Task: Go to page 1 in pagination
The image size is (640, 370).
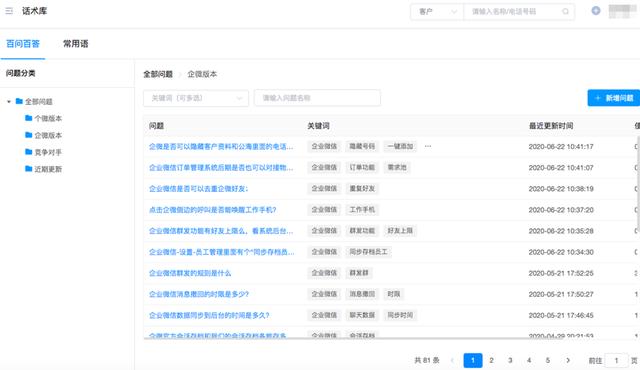Action: click(473, 360)
